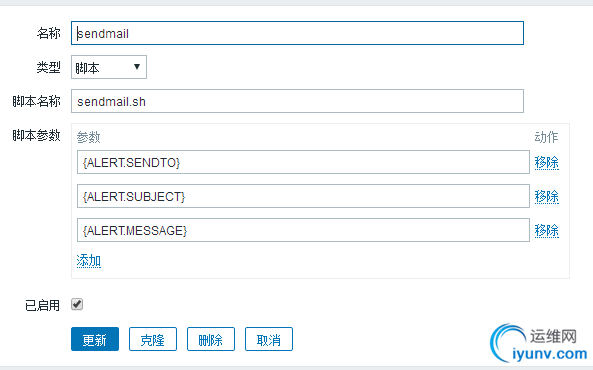Remove the {ALERT.SUBJECT} parameter via 移除
593x370 pixels.
pyautogui.click(x=546, y=196)
